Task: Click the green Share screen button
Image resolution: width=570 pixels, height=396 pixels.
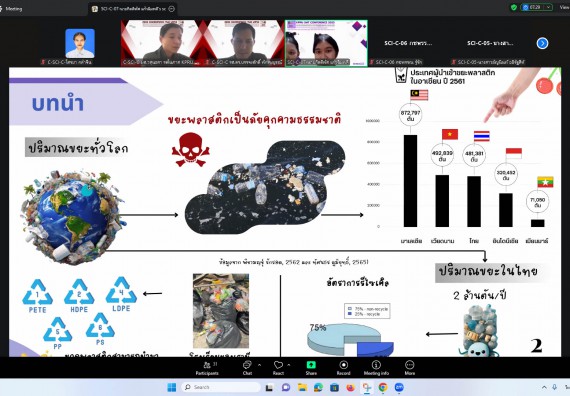Action: [x=311, y=368]
